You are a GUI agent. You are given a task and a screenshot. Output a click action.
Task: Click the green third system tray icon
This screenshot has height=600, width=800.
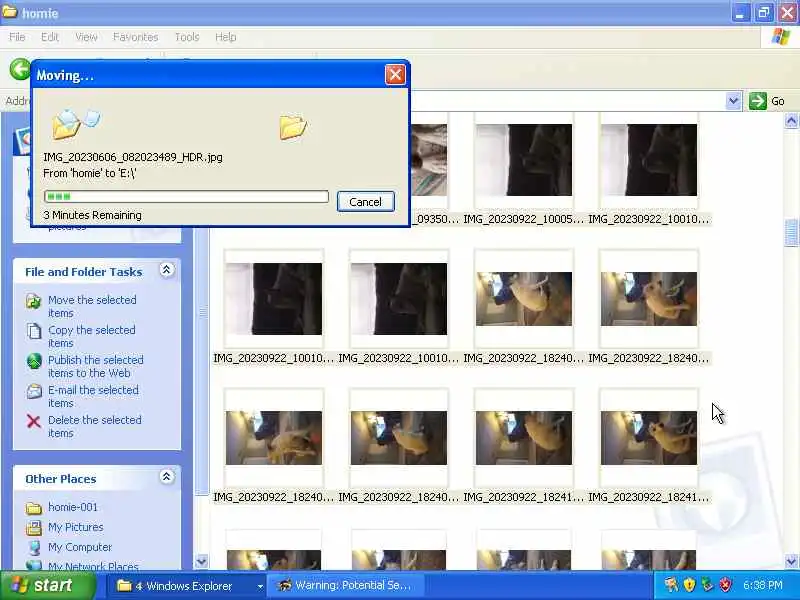click(x=707, y=585)
